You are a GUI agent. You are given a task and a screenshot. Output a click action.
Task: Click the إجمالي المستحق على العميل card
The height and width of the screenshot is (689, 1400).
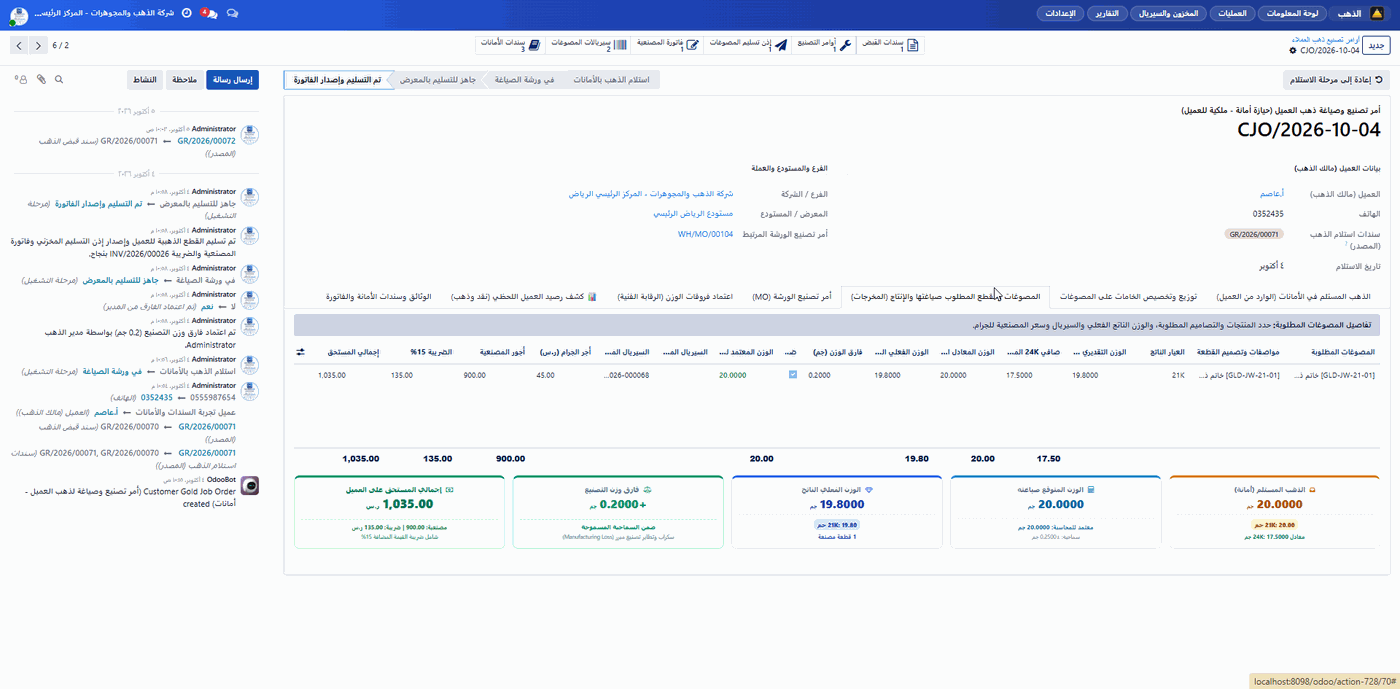coord(399,512)
